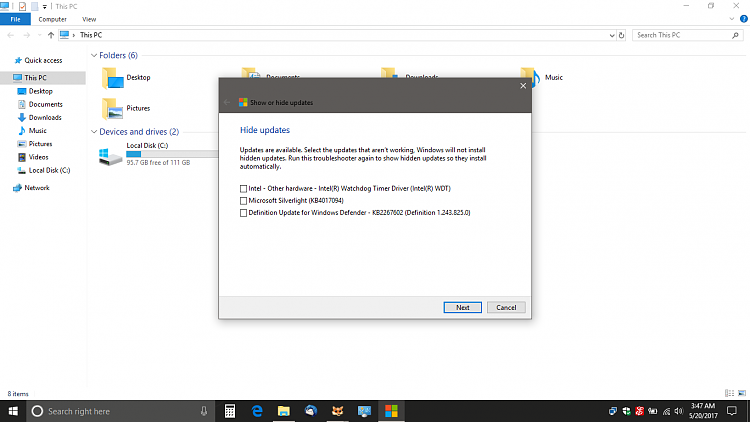Select Definition Update for Windows Defender checkbox
This screenshot has width=750, height=422.
(243, 213)
